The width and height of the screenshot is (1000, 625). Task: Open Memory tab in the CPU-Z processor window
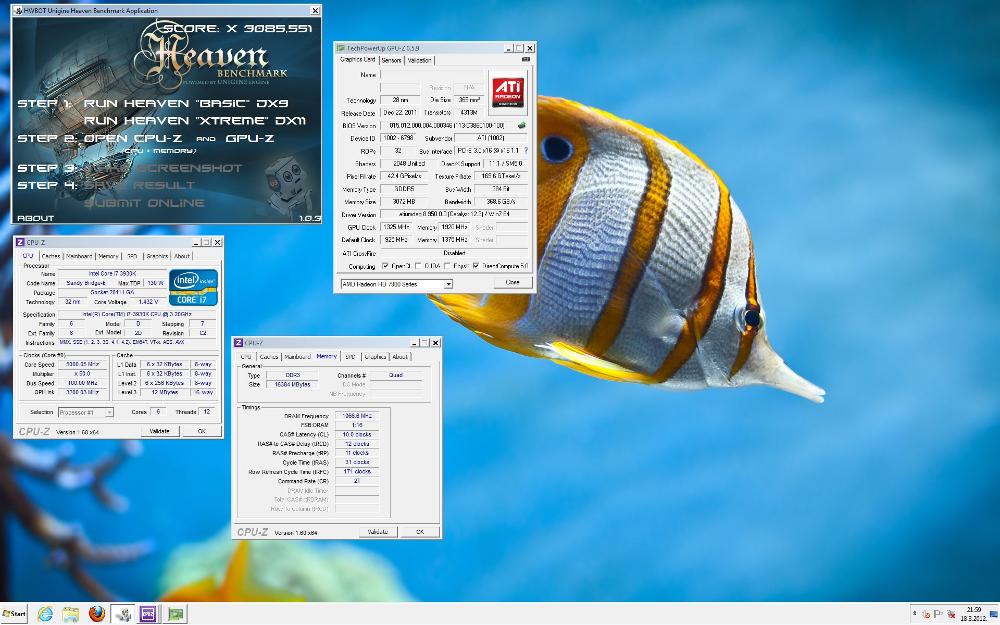(x=108, y=256)
